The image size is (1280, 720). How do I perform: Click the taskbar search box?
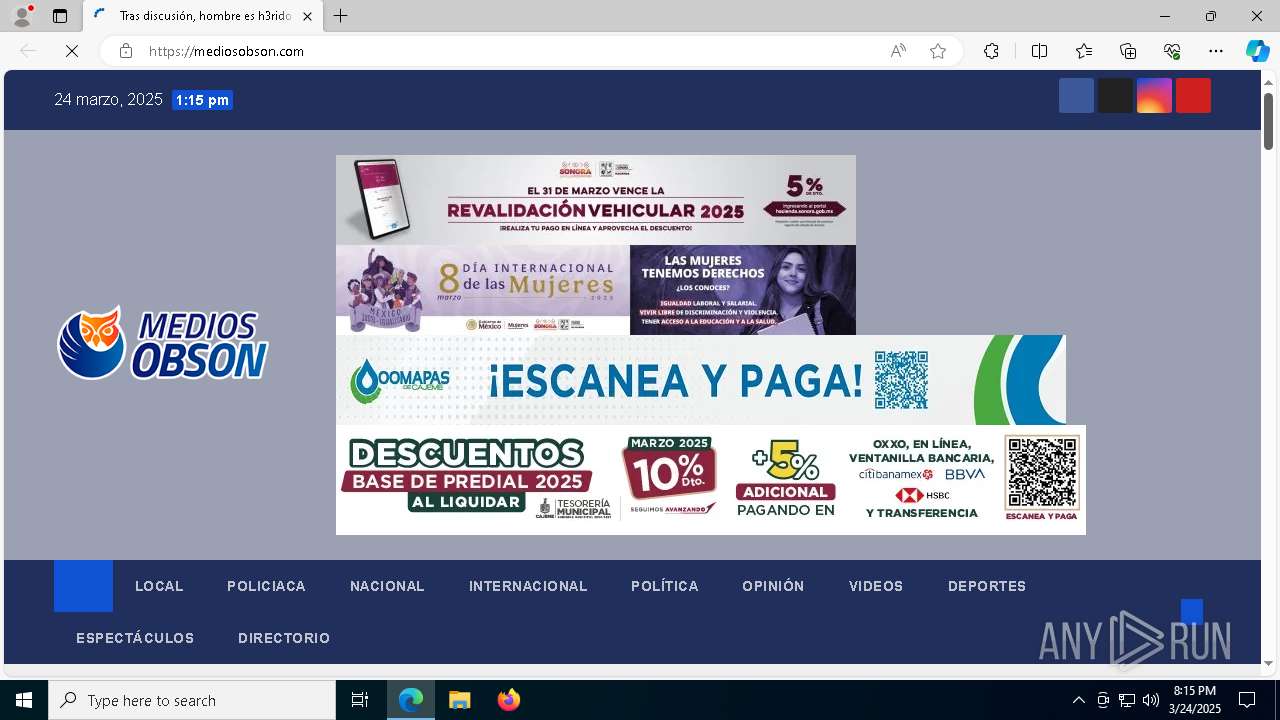click(x=192, y=700)
